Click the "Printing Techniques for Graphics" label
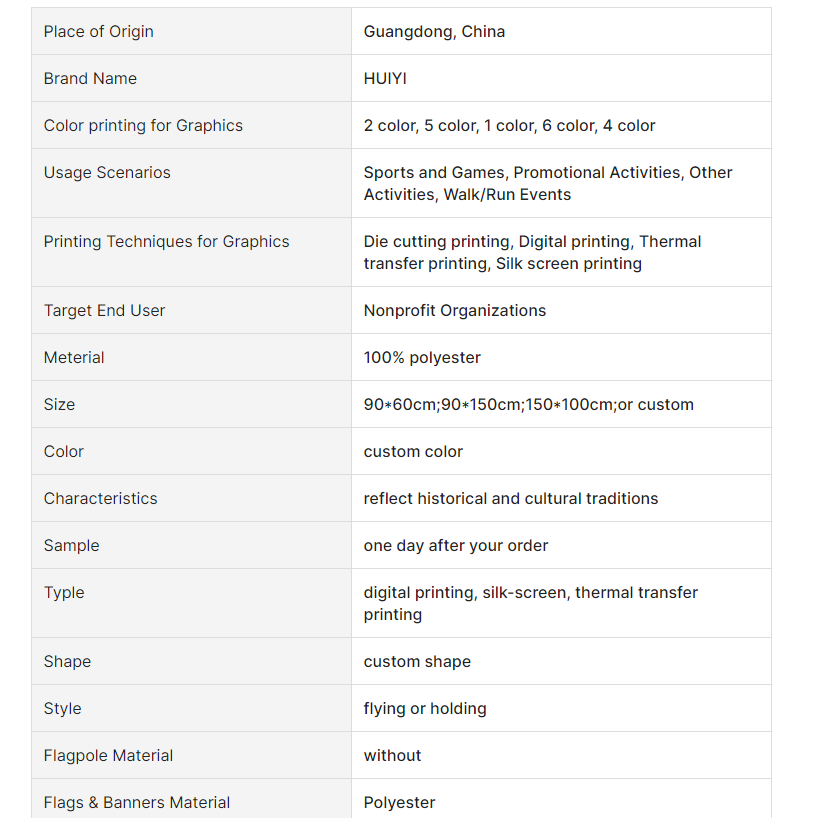Viewport: 819px width, 818px height. click(x=166, y=242)
